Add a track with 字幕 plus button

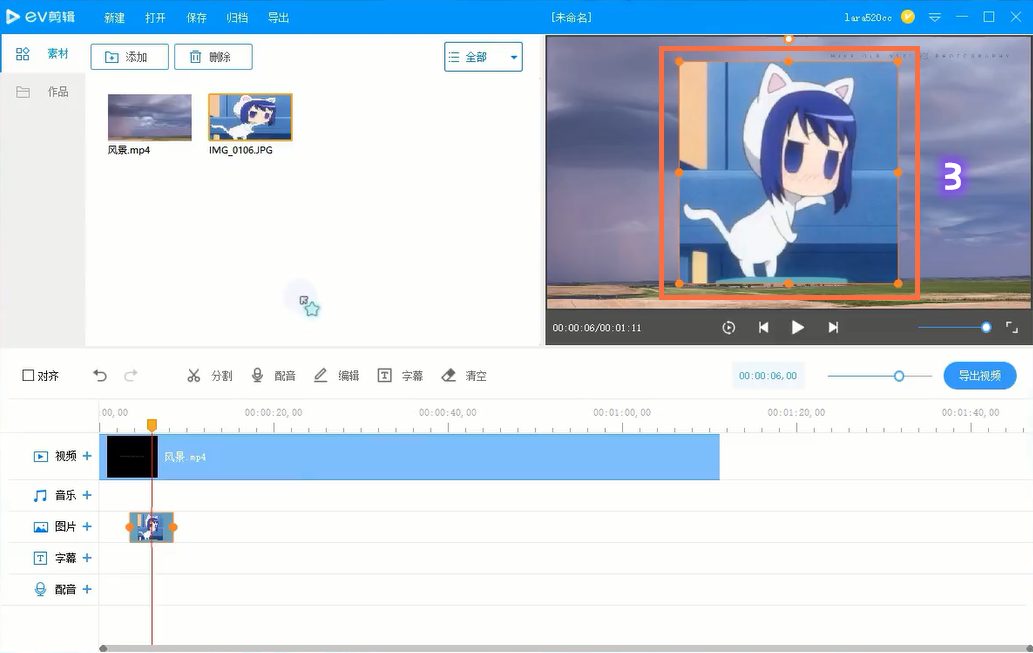(87, 558)
